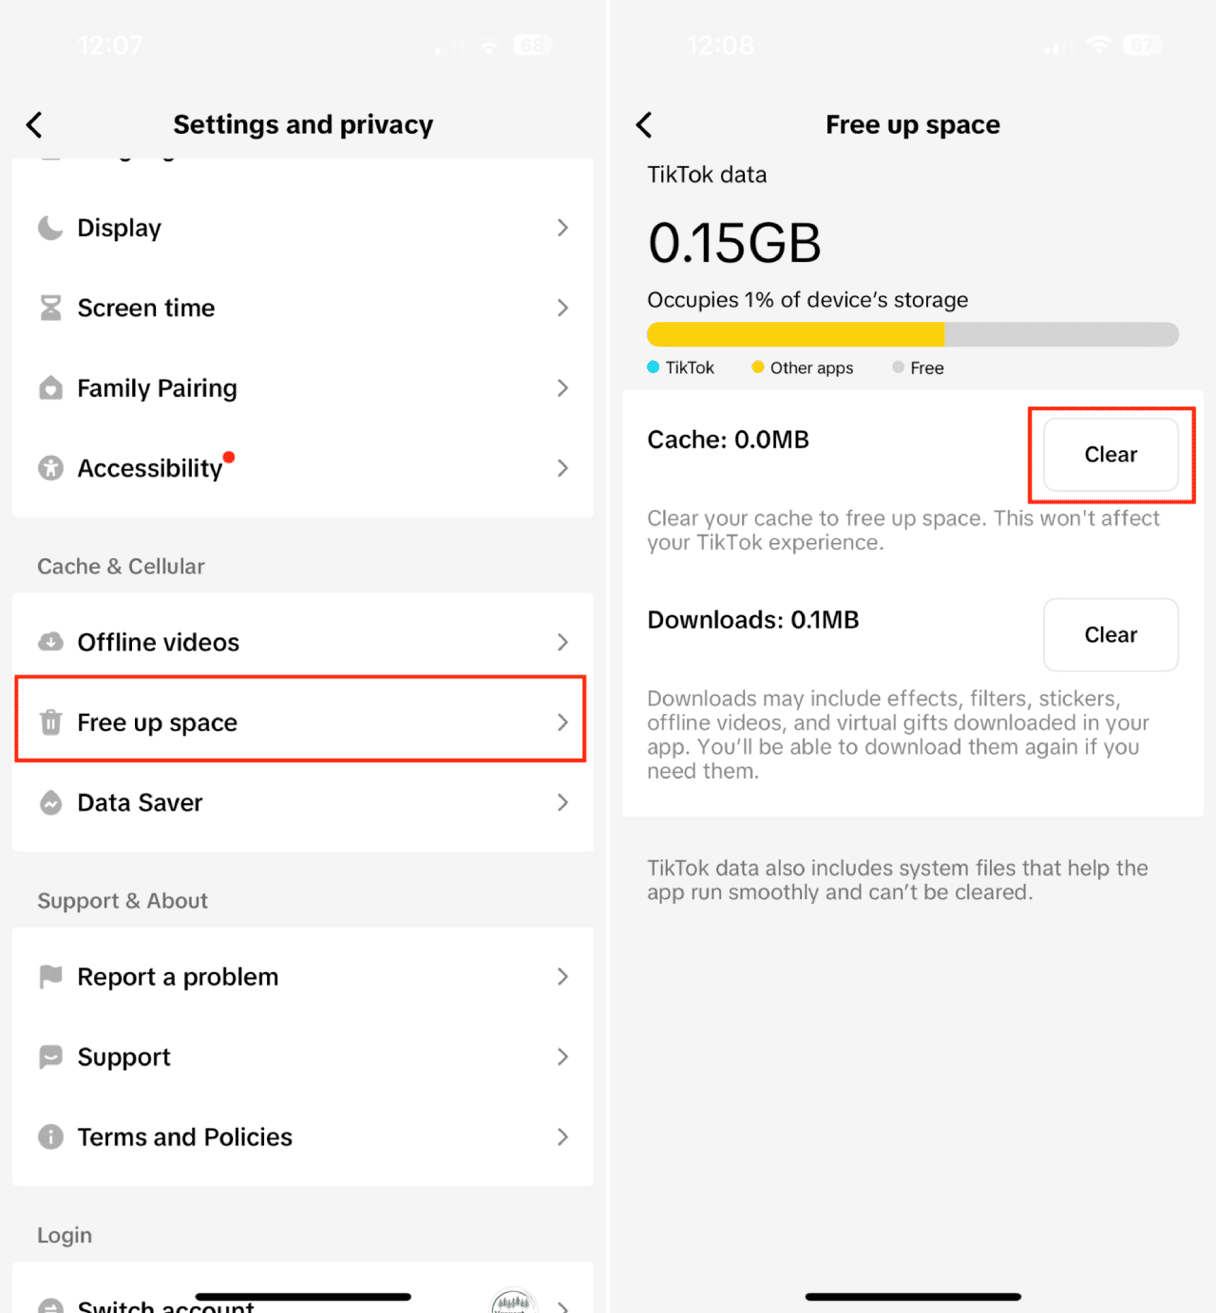Tap the Display moon icon

pos(50,228)
